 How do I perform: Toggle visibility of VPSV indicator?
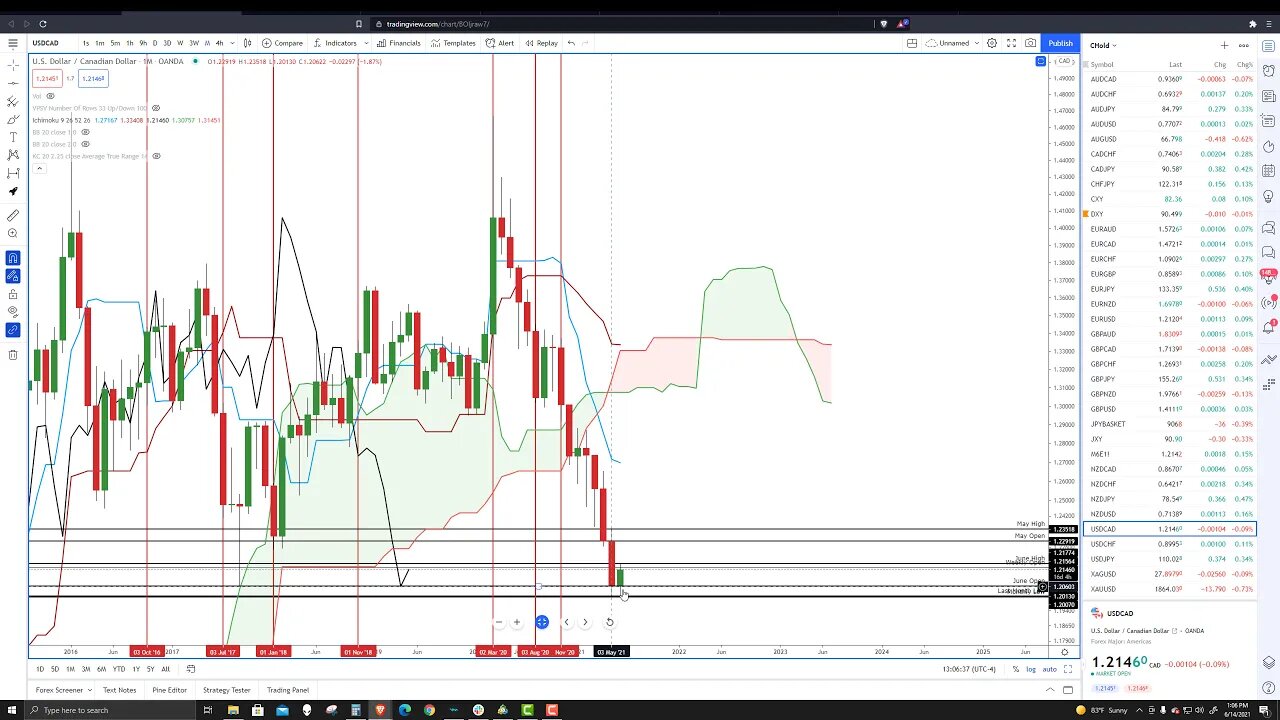156,108
